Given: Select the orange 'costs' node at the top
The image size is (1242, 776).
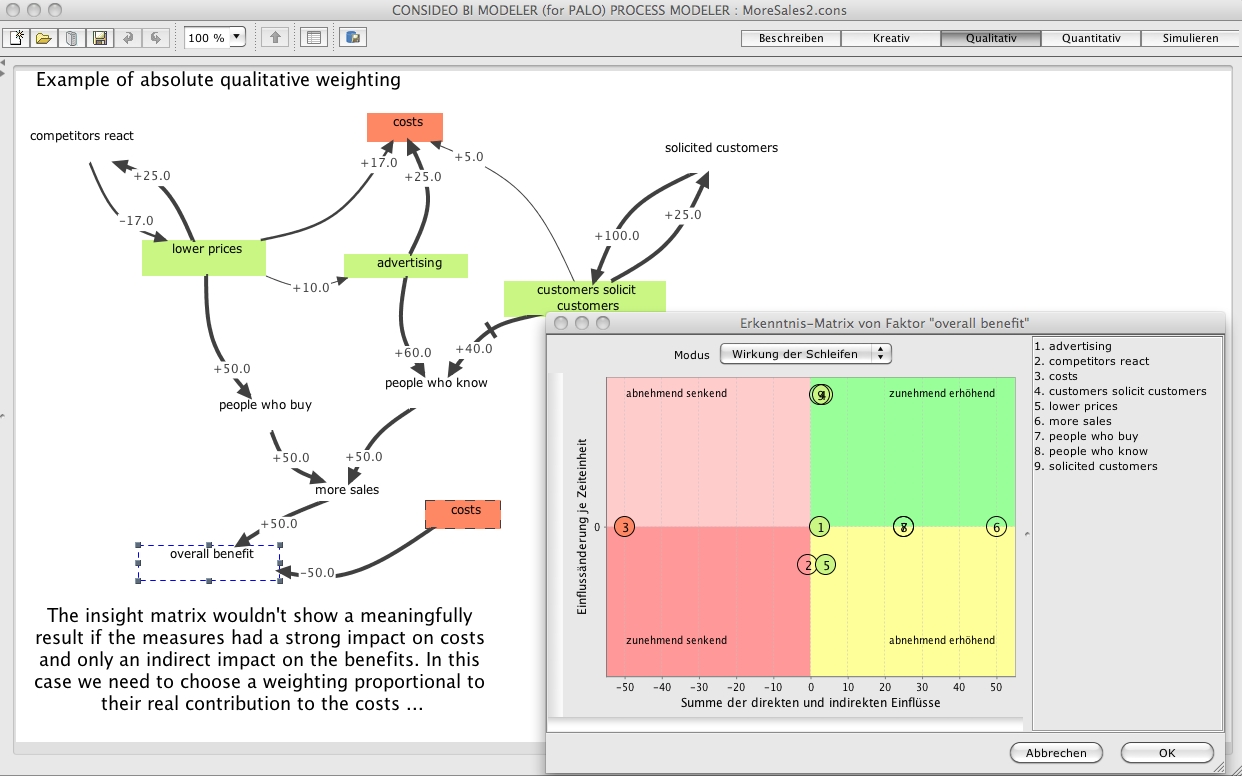Looking at the screenshot, I should pyautogui.click(x=405, y=127).
